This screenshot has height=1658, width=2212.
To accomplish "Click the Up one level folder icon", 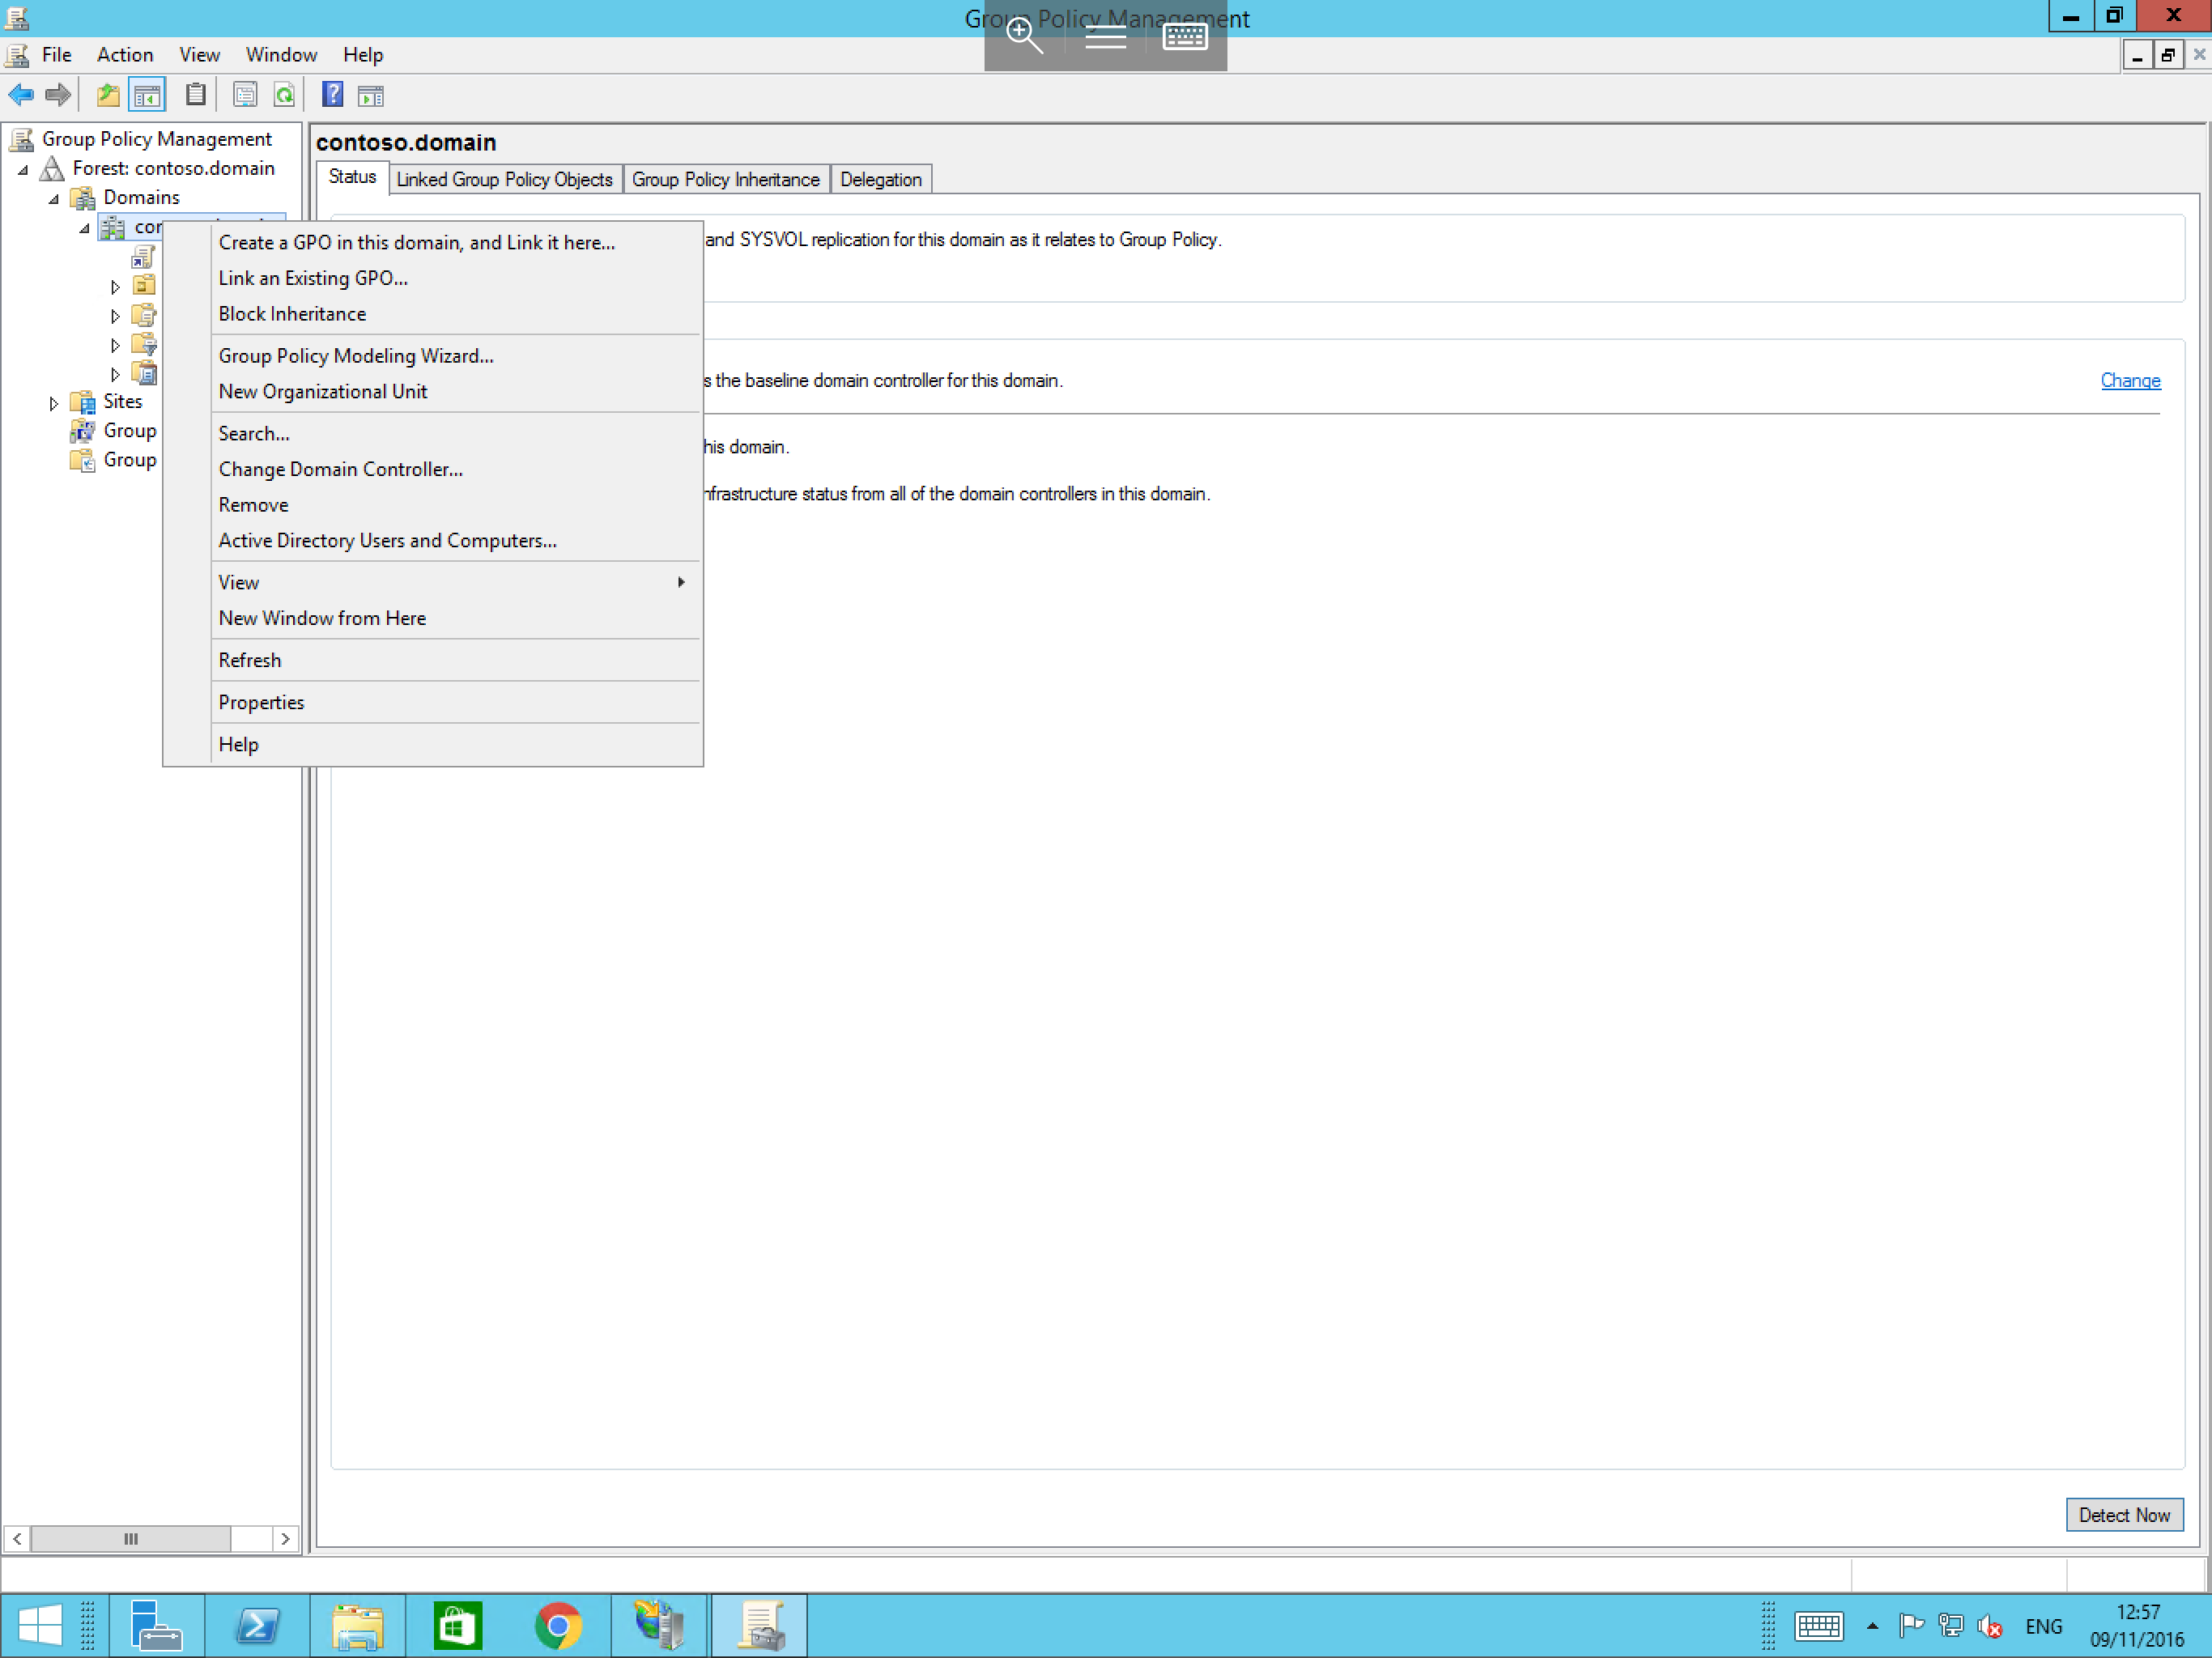I will 108,95.
